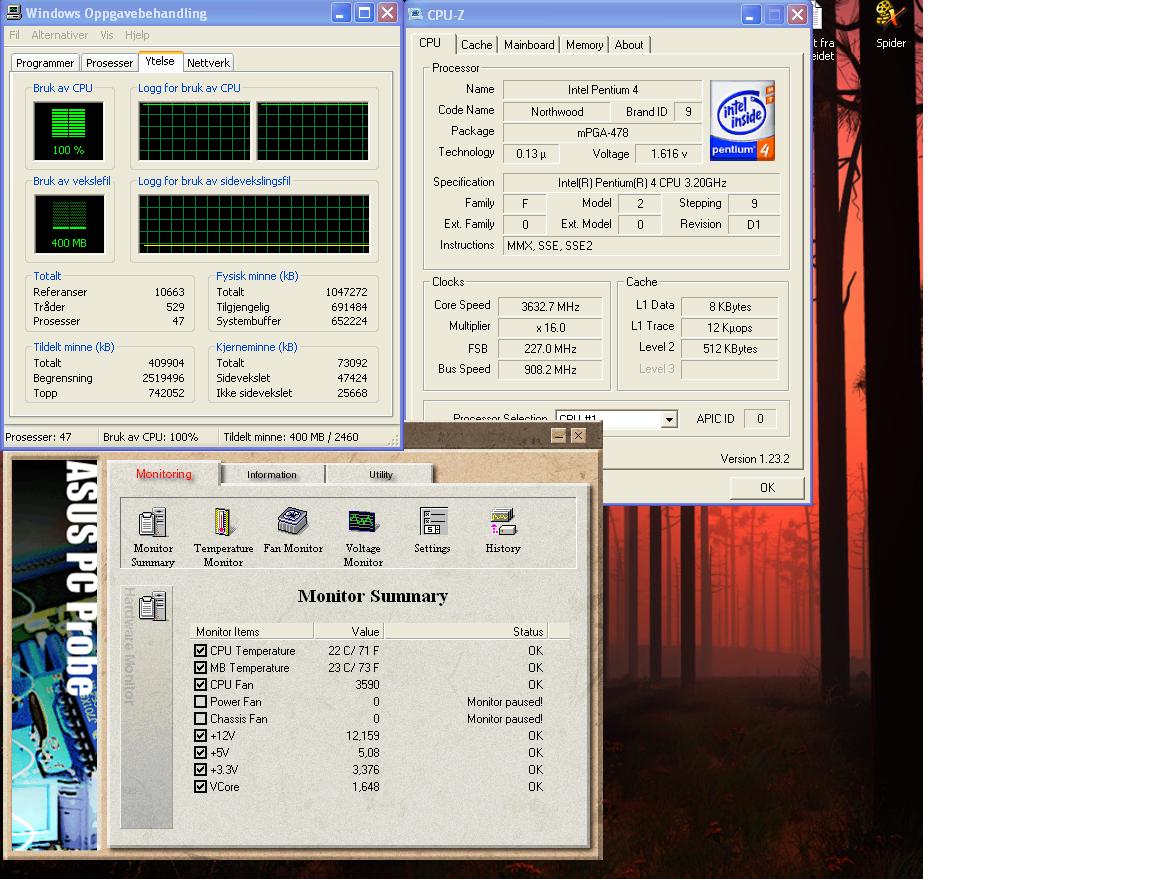1173x879 pixels.
Task: Open the Fan Monitor icon
Action: tap(293, 530)
